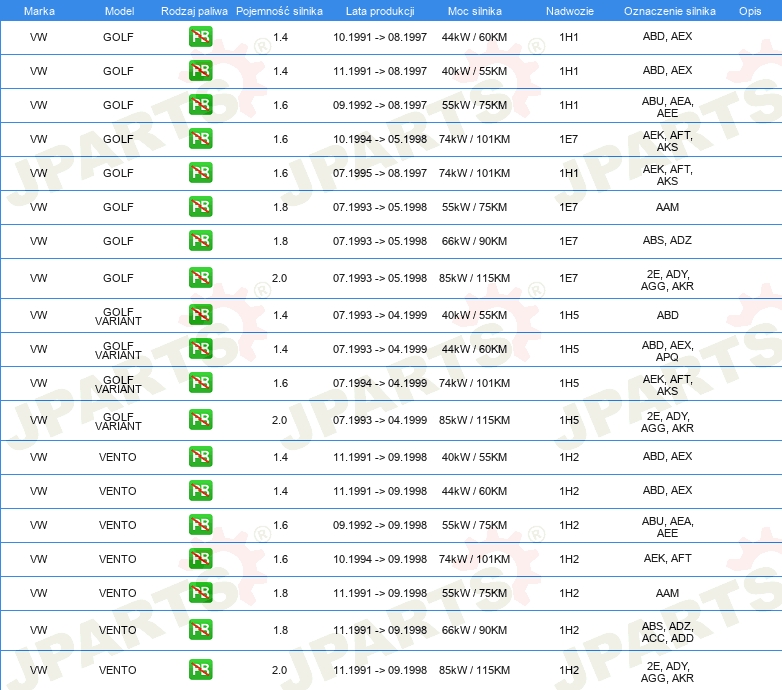Click ABU, AEA, AEE in the Golf row
The height and width of the screenshot is (690, 782).
[667, 107]
